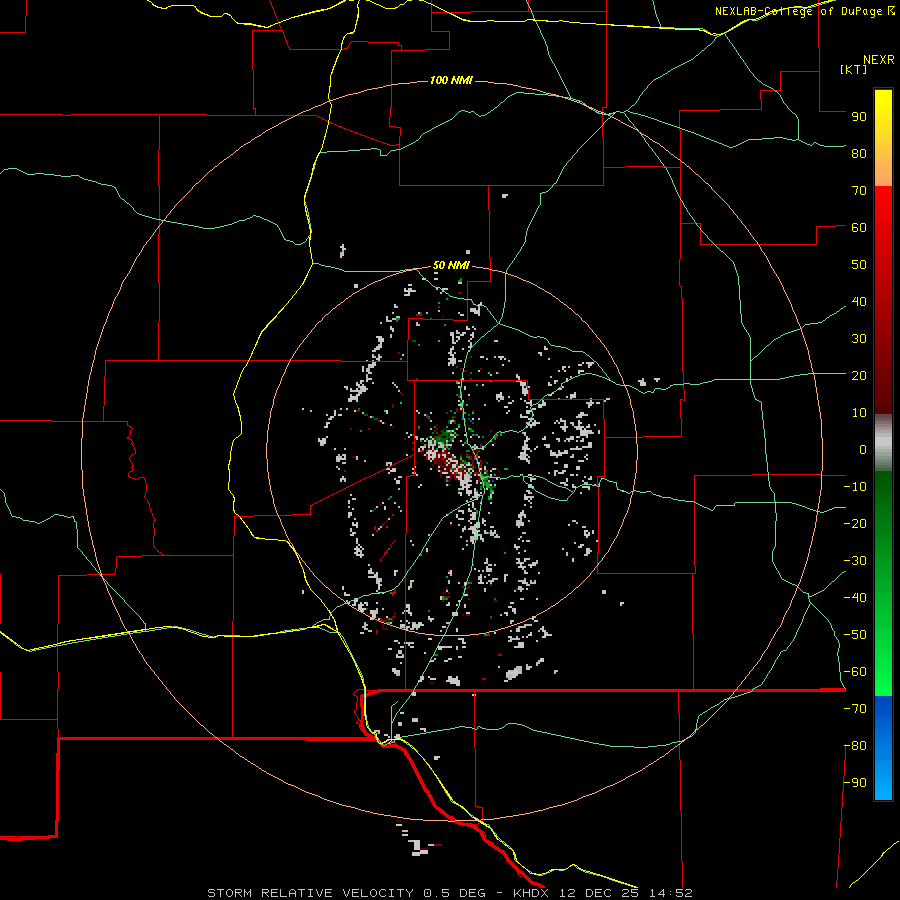Image resolution: width=900 pixels, height=900 pixels.
Task: Click the 70 value on the velocity scale
Action: point(859,191)
